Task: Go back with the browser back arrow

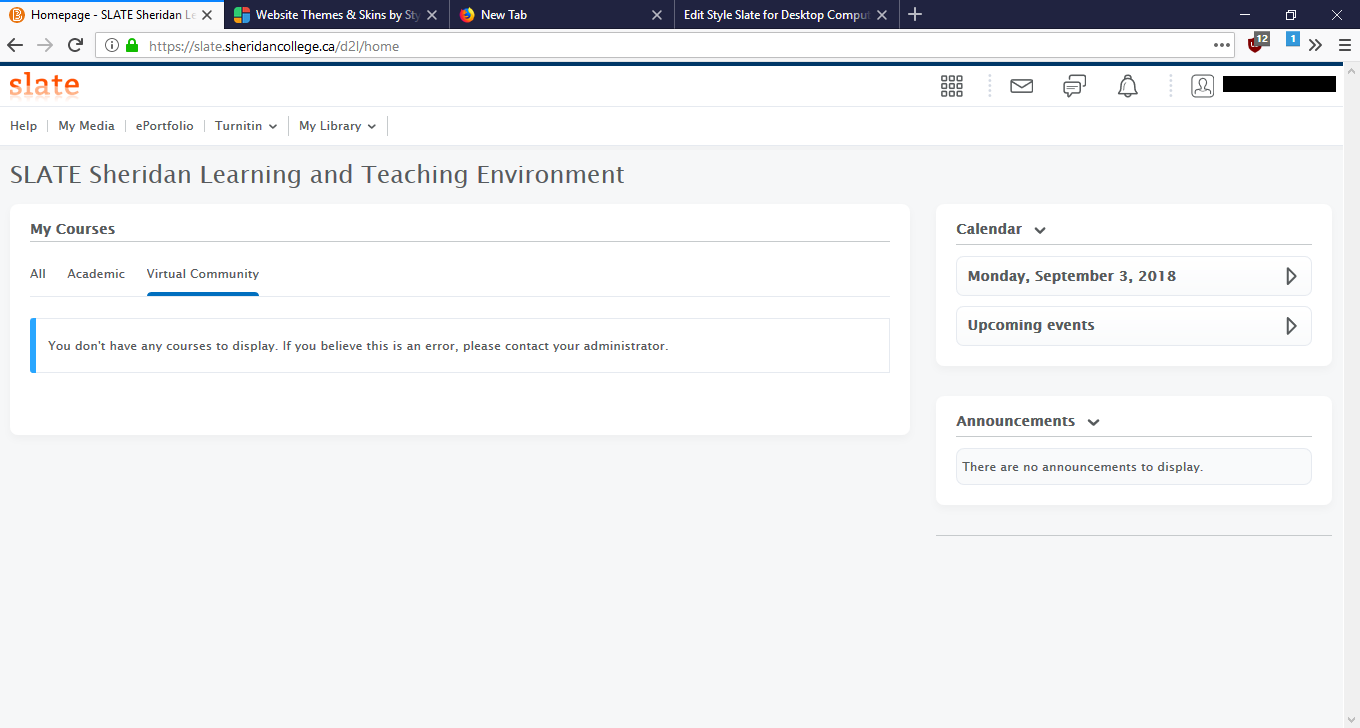Action: click(15, 45)
